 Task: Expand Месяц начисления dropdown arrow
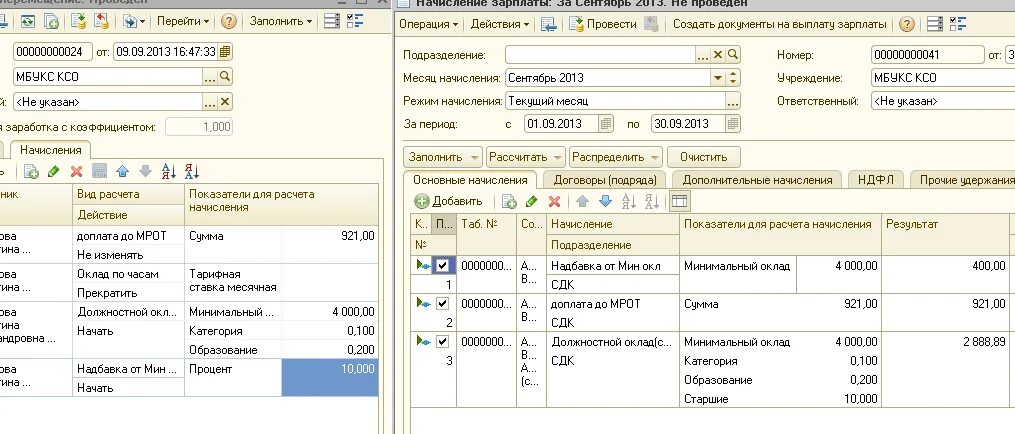(717, 78)
